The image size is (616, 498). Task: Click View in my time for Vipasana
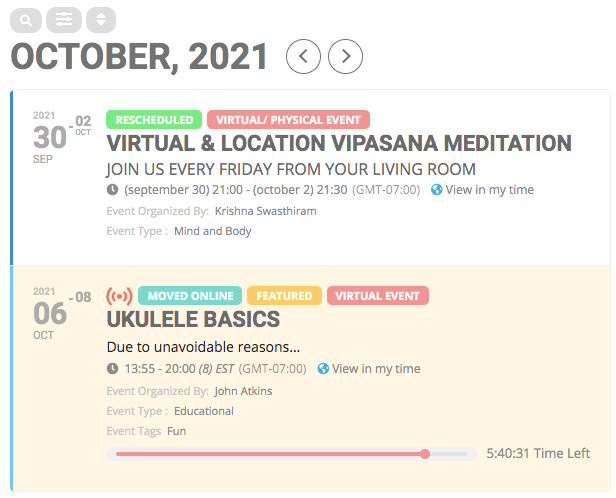(490, 190)
